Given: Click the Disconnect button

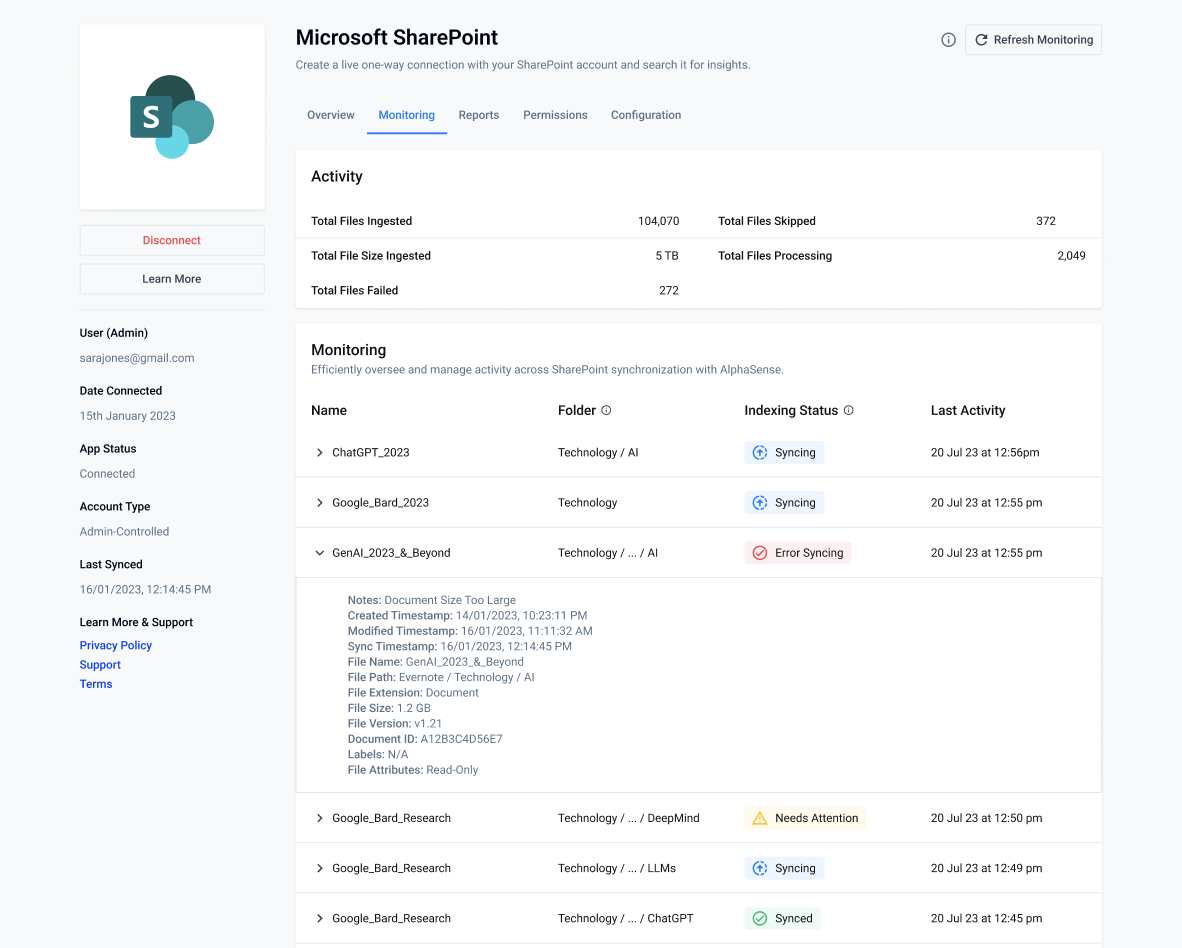Looking at the screenshot, I should tap(172, 240).
